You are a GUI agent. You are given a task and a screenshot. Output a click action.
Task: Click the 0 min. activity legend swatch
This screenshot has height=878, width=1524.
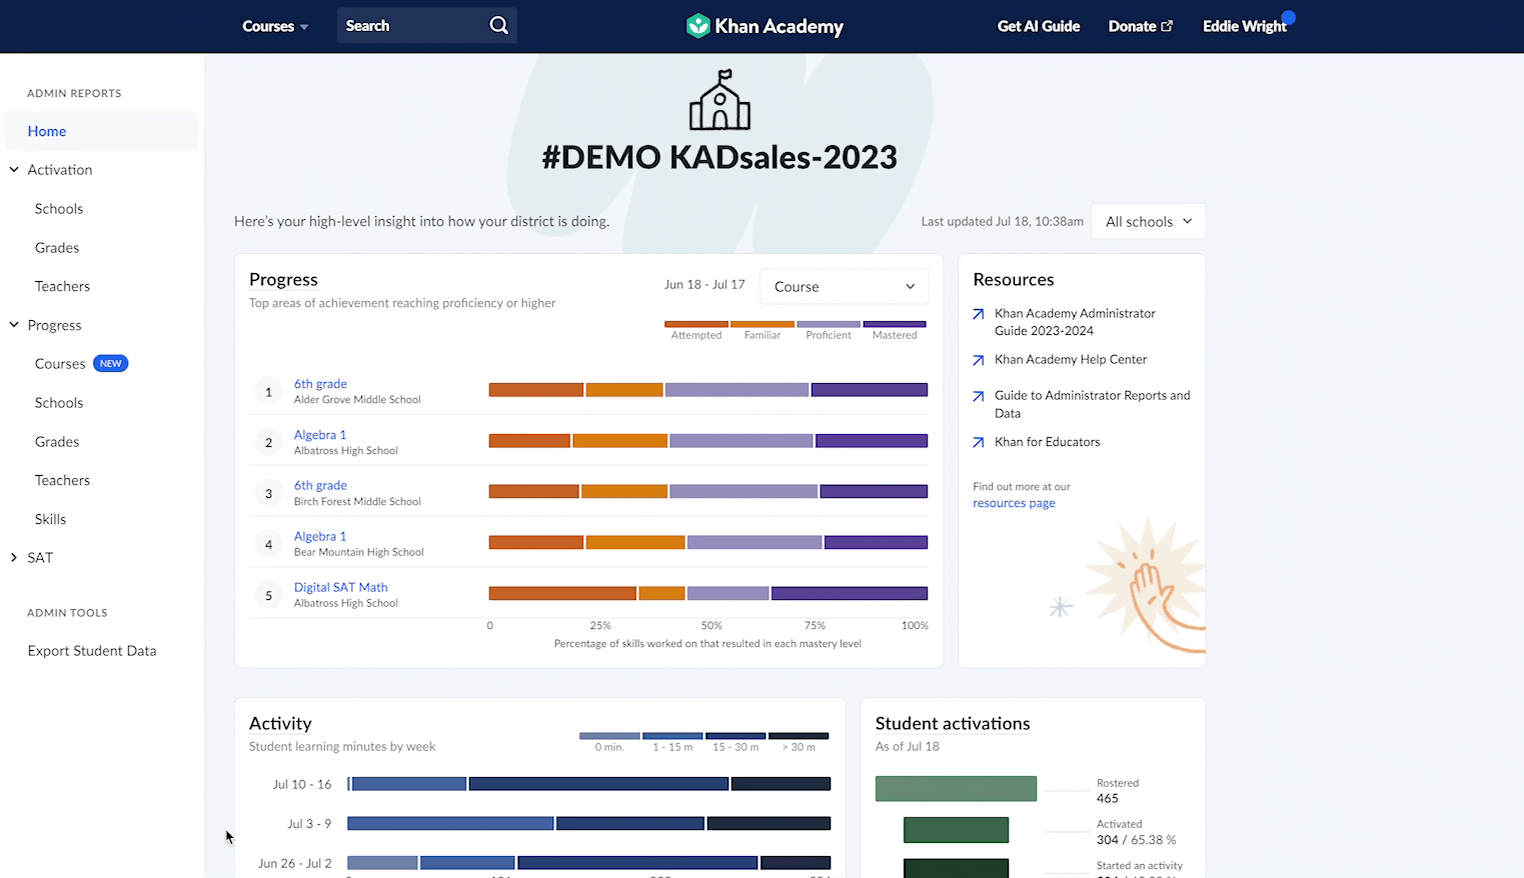pos(609,736)
